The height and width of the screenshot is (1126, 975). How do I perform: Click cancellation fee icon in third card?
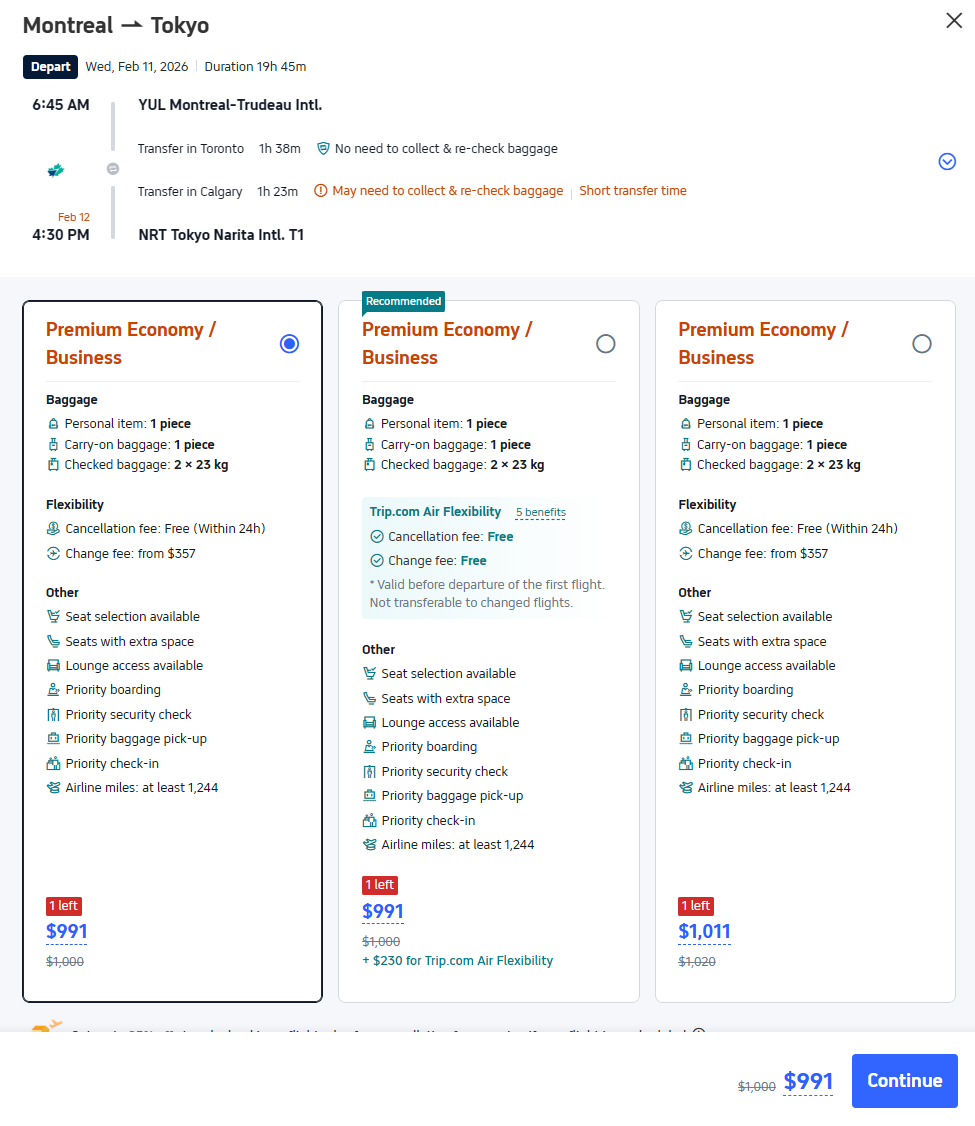pos(686,529)
